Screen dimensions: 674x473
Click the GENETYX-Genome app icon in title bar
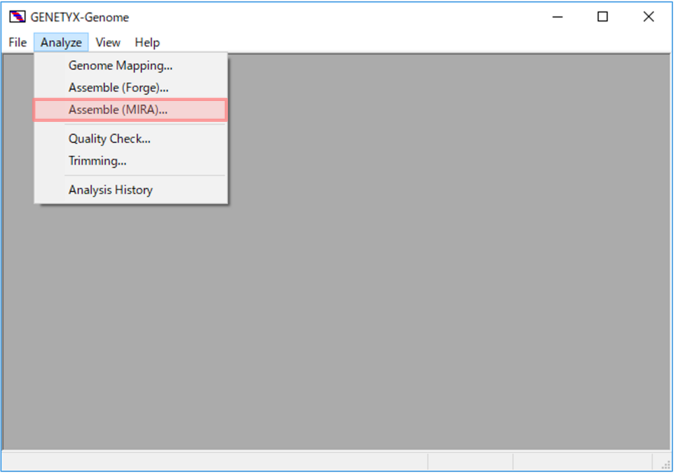pyautogui.click(x=17, y=17)
